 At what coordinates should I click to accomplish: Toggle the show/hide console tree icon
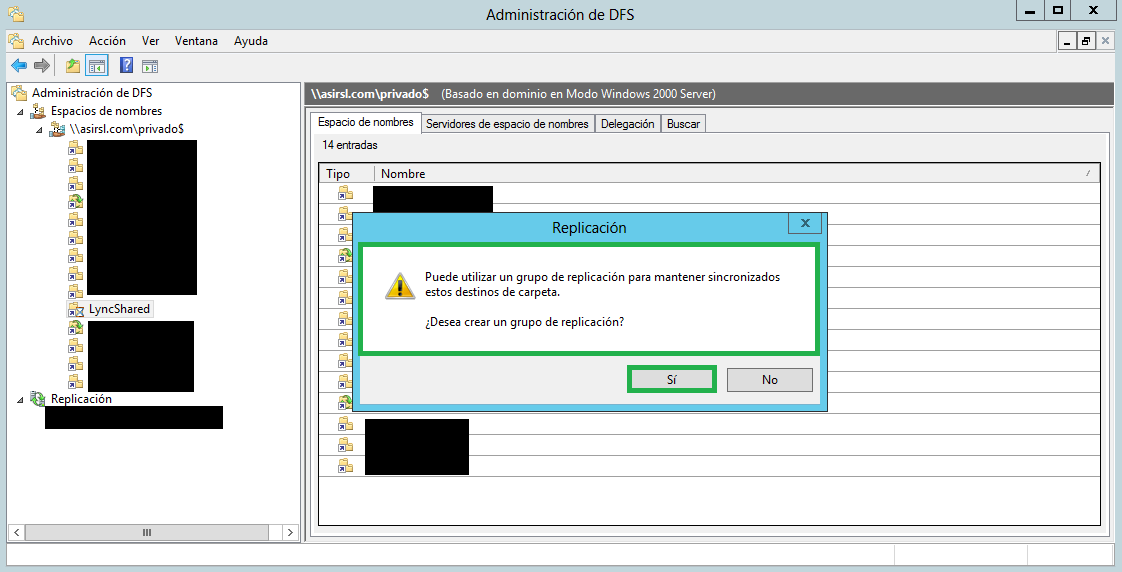tap(97, 66)
